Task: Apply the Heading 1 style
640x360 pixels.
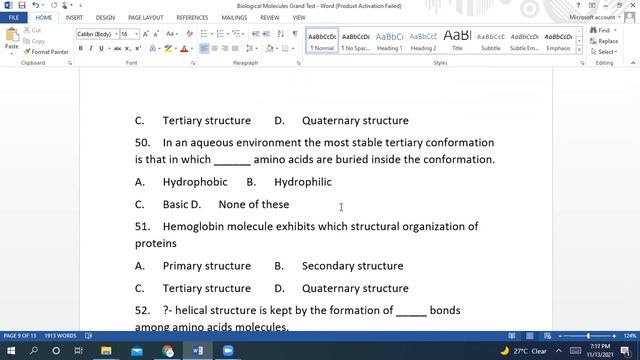Action: click(x=389, y=41)
